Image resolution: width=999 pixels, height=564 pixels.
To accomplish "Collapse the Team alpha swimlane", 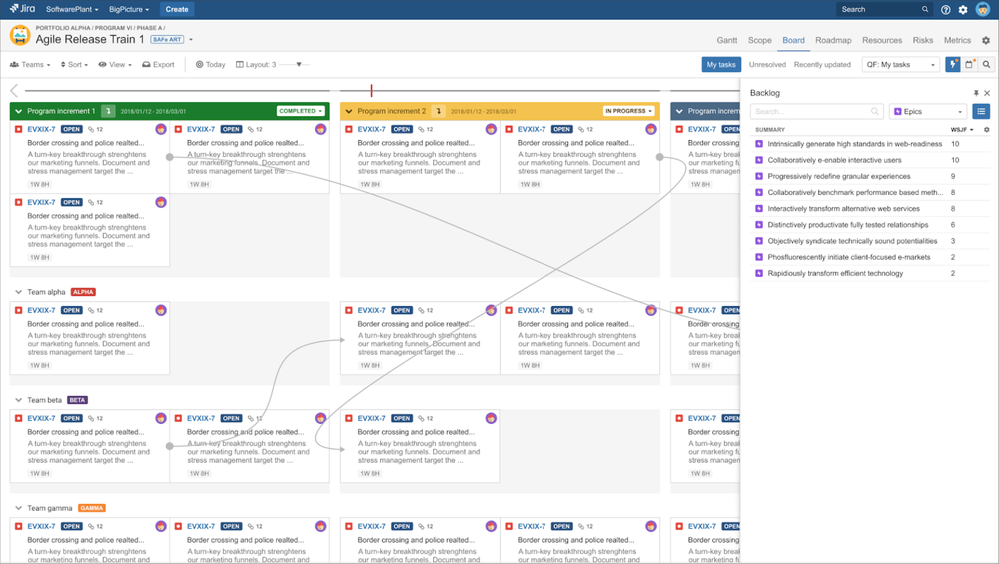I will coord(18,292).
